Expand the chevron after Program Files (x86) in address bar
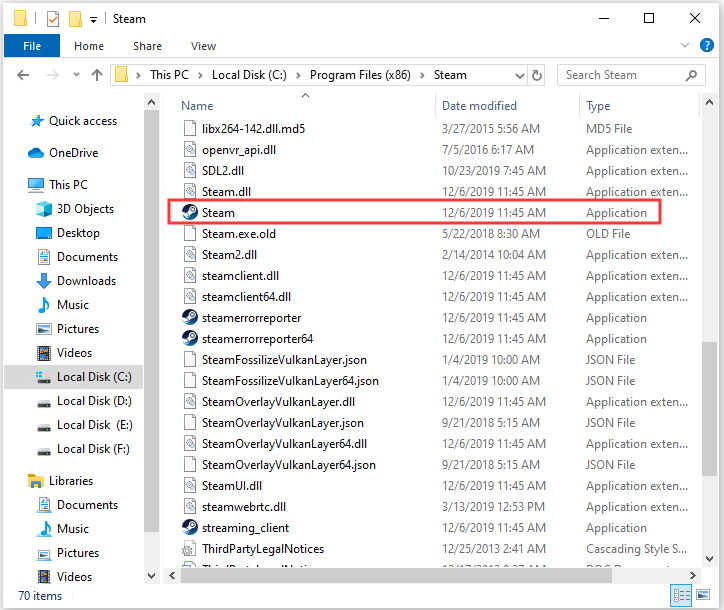724x610 pixels. pos(422,75)
